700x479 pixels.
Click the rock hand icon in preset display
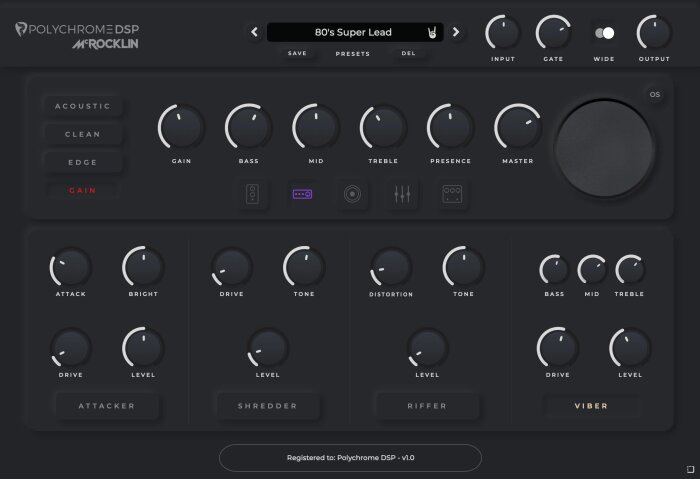pos(432,33)
